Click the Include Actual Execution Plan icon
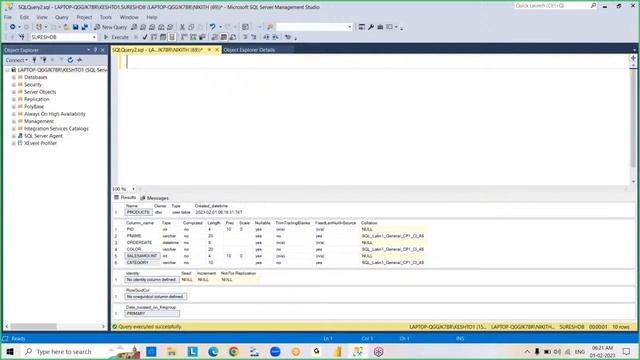Viewport: 640px width, 360px height. tap(184, 37)
